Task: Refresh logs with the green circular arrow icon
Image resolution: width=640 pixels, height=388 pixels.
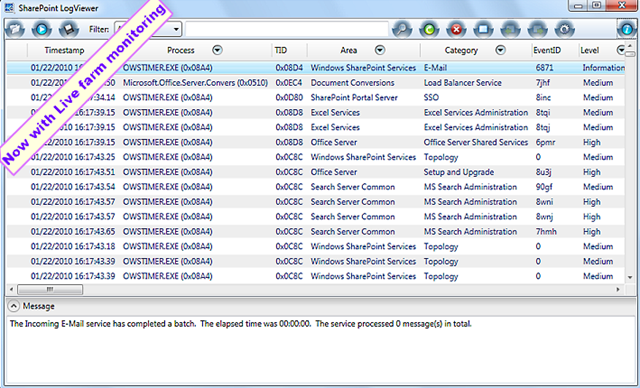Action: coord(429,29)
